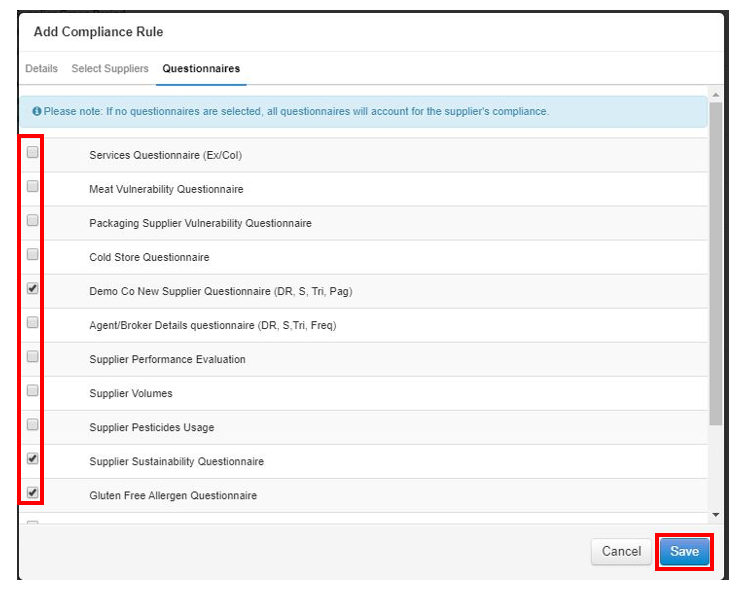Check the Meat Vulnerability Questionnaire box
The width and height of the screenshot is (755, 590).
point(32,186)
